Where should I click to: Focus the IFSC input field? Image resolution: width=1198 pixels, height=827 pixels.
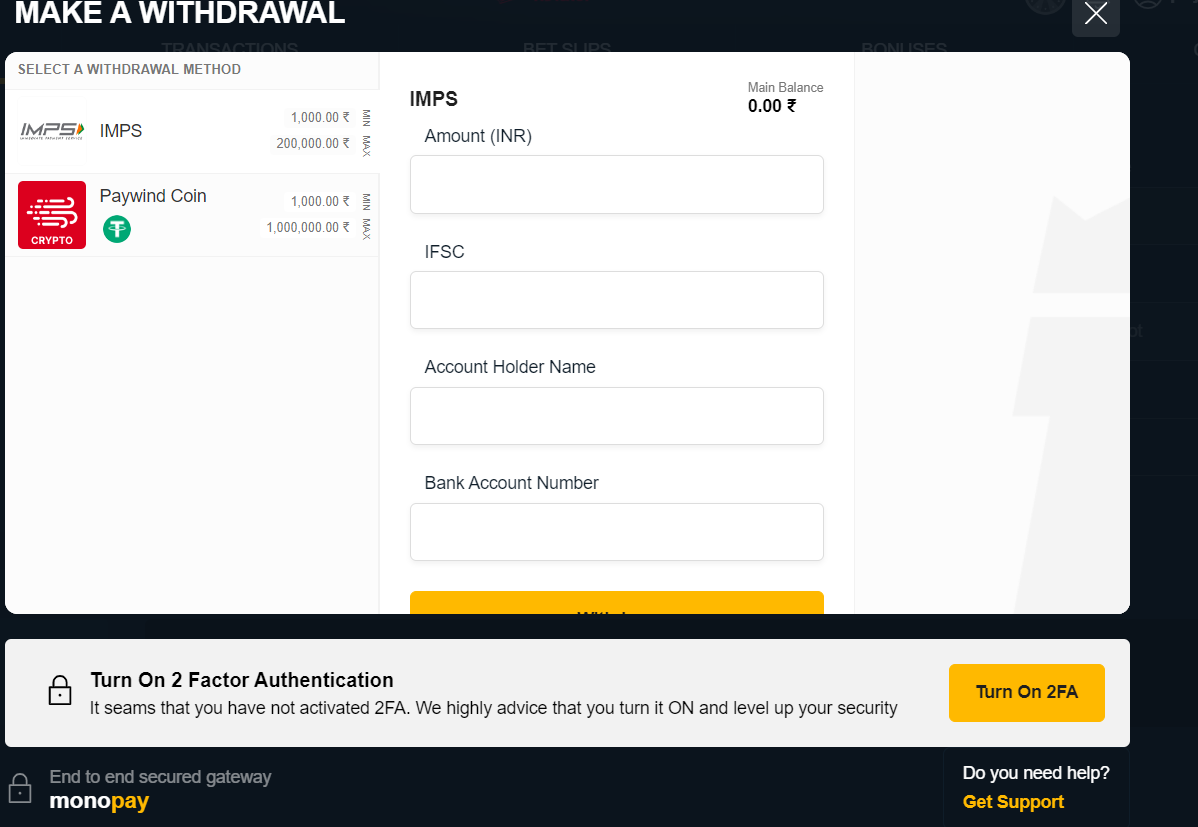617,300
